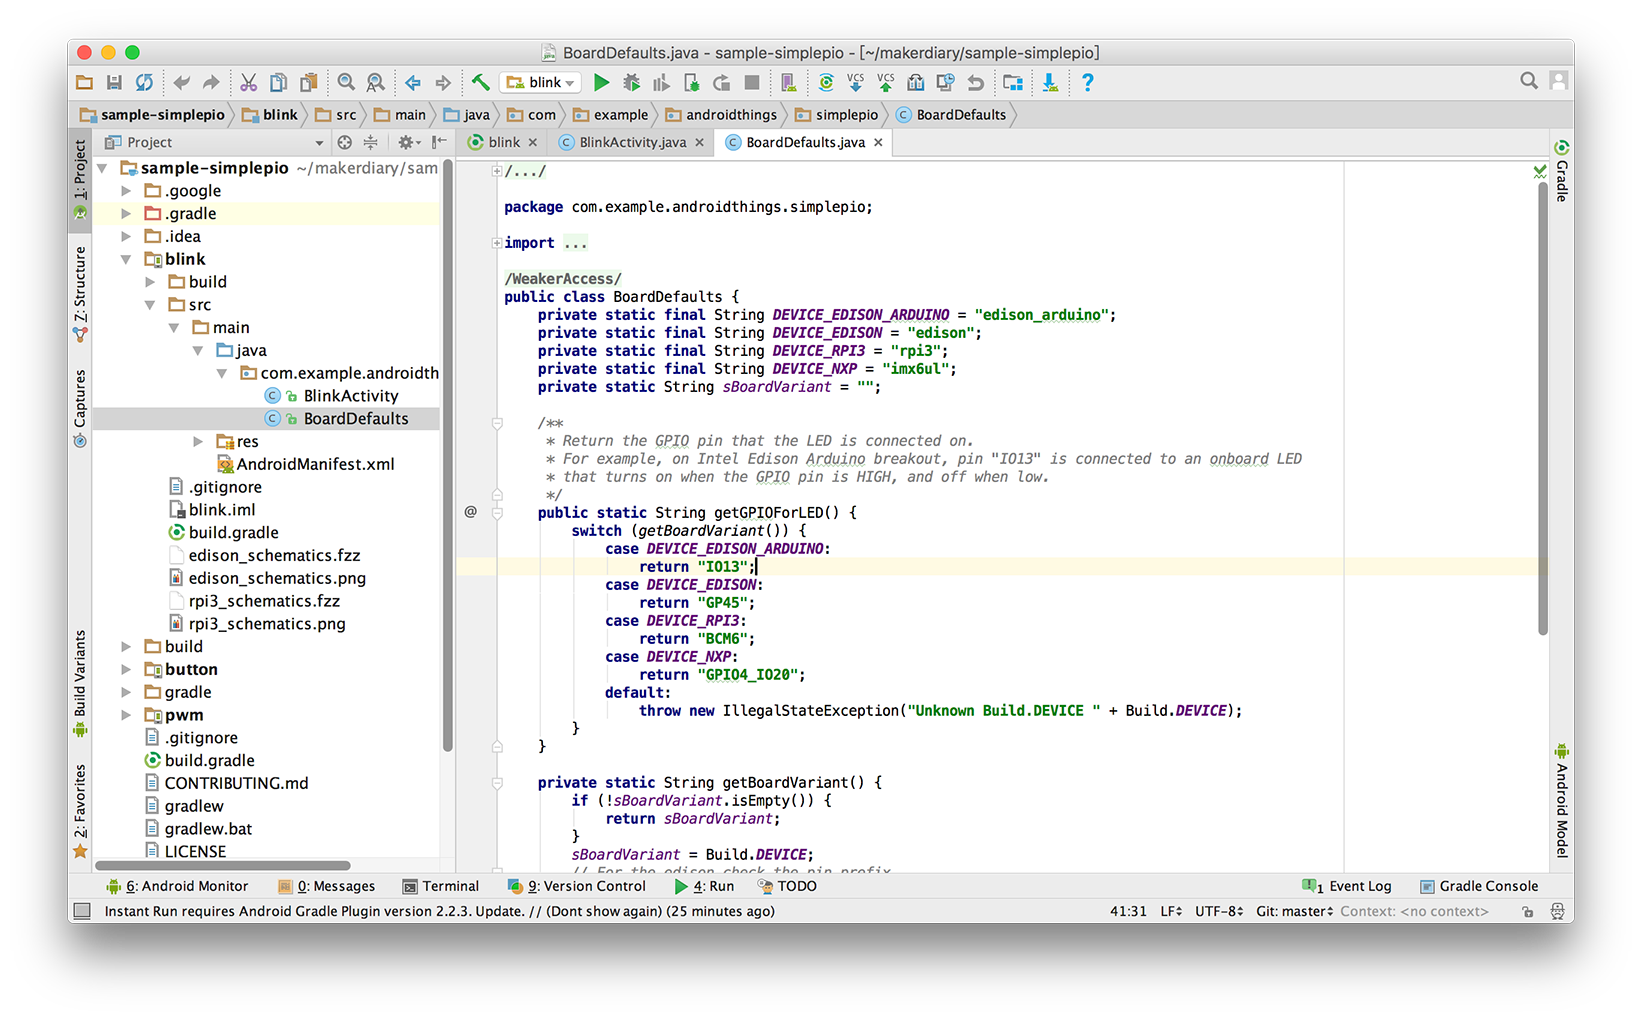Run the app with green play icon

(601, 83)
